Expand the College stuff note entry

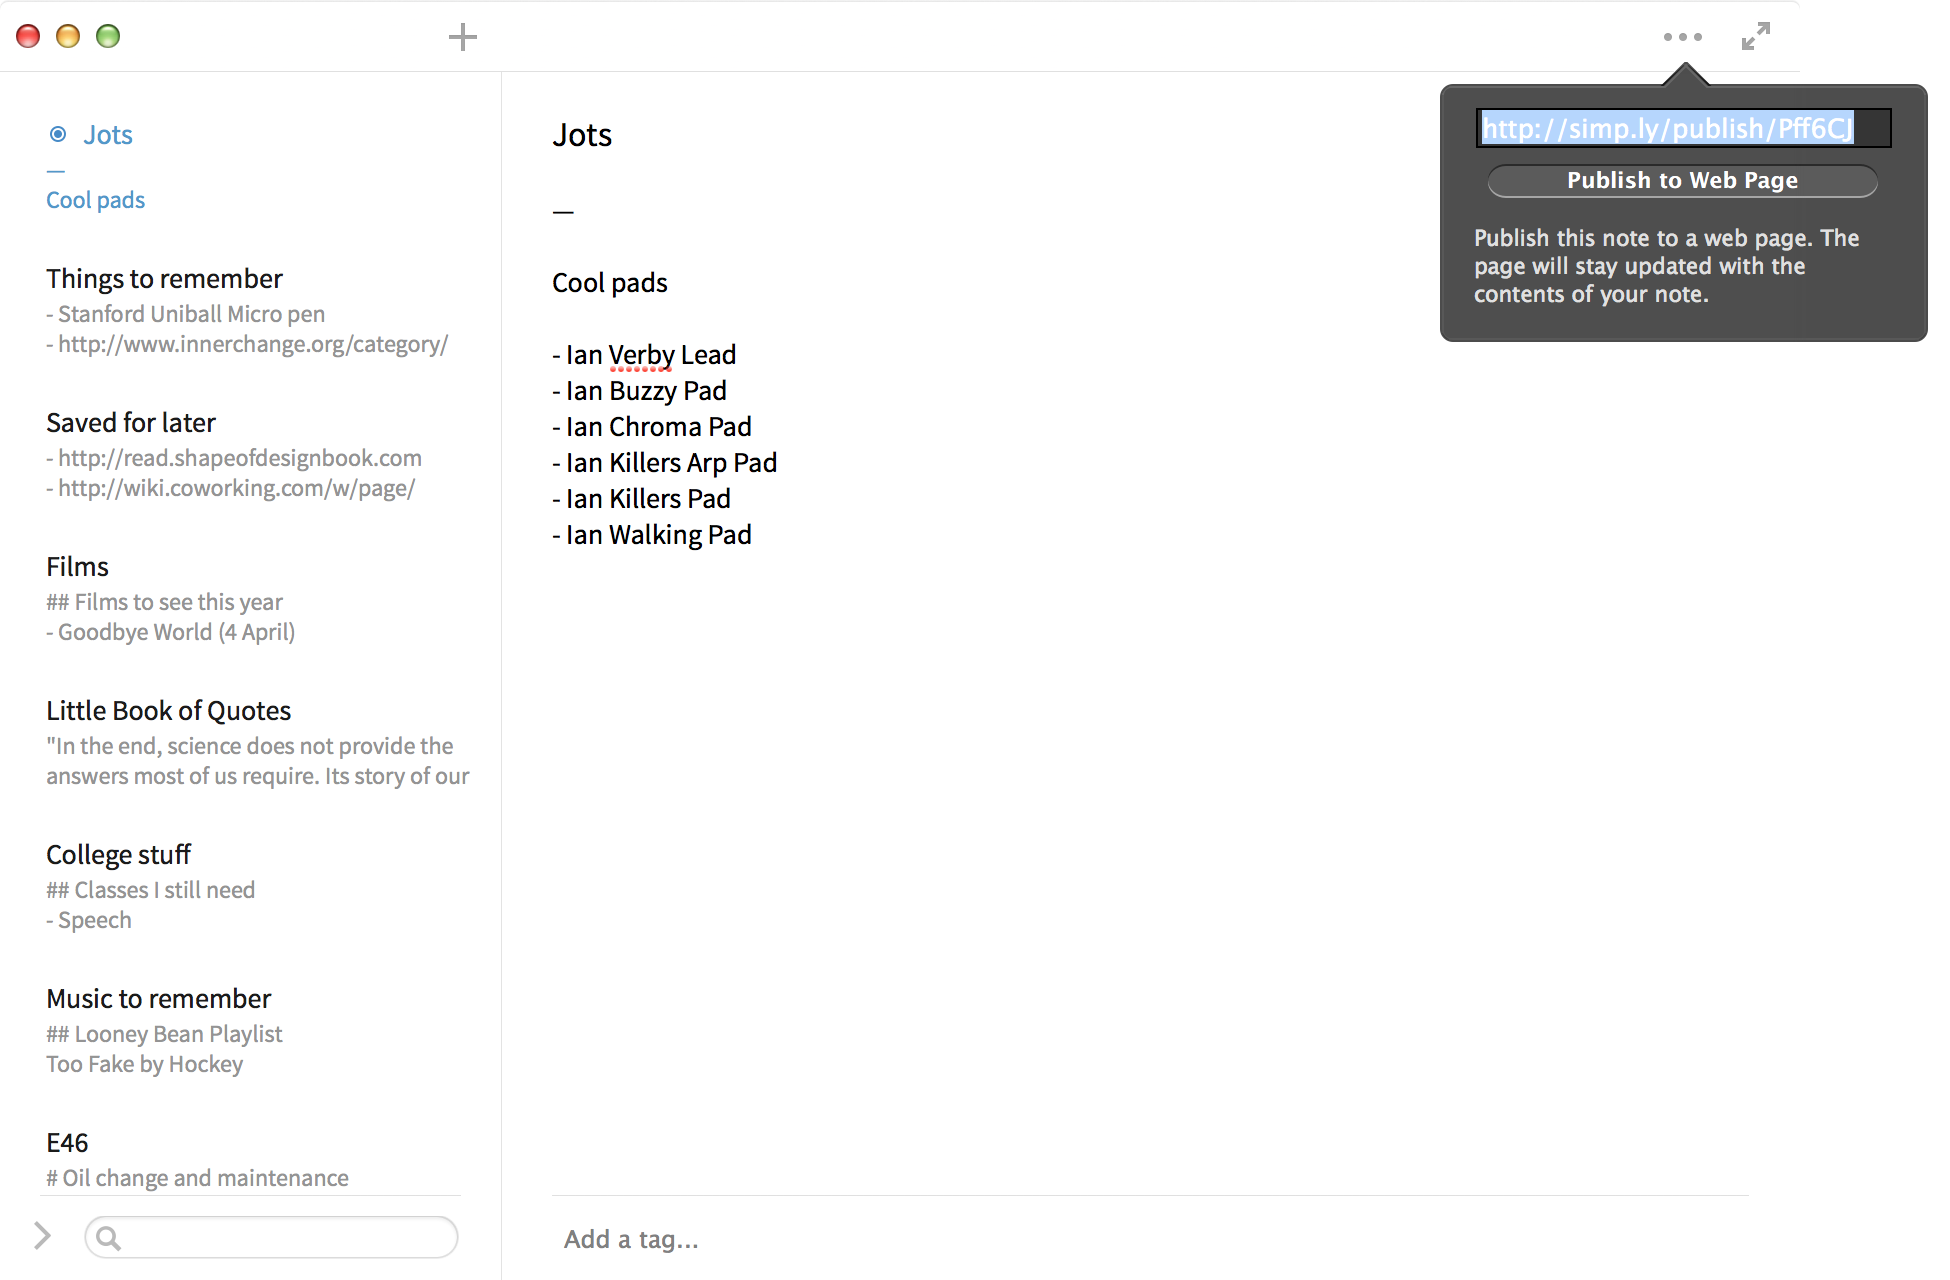coord(120,854)
